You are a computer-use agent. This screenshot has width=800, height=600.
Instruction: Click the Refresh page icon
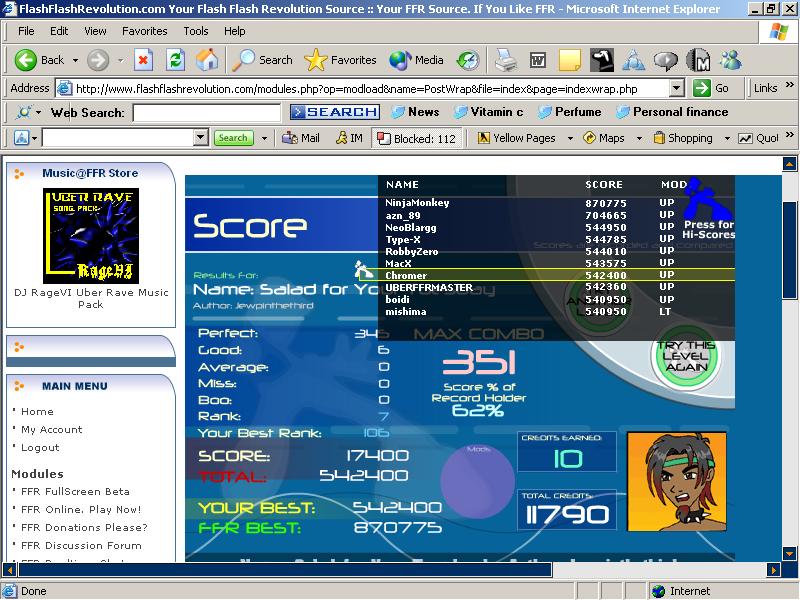[176, 60]
